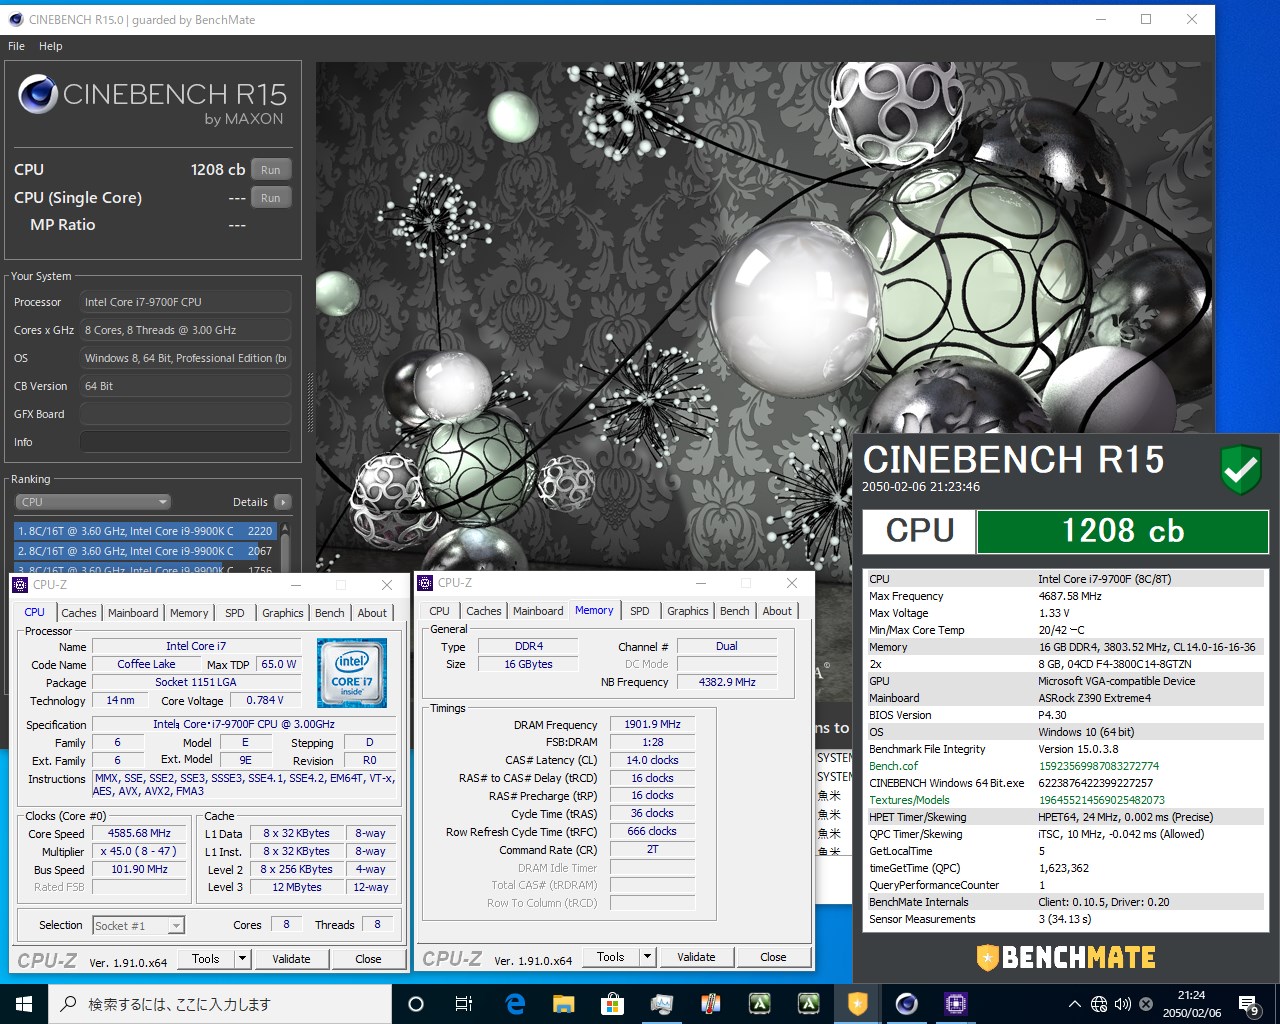This screenshot has width=1280, height=1024.
Task: Run the CPU Single Core benchmark
Action: (x=271, y=197)
